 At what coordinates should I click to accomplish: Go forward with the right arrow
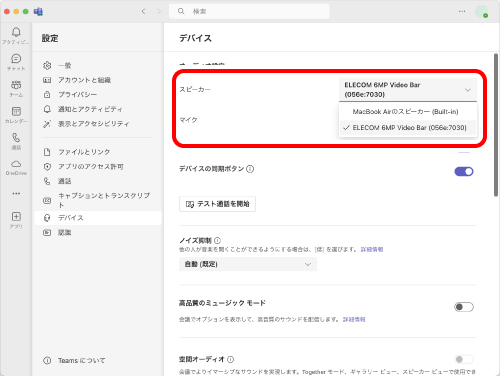click(x=159, y=11)
